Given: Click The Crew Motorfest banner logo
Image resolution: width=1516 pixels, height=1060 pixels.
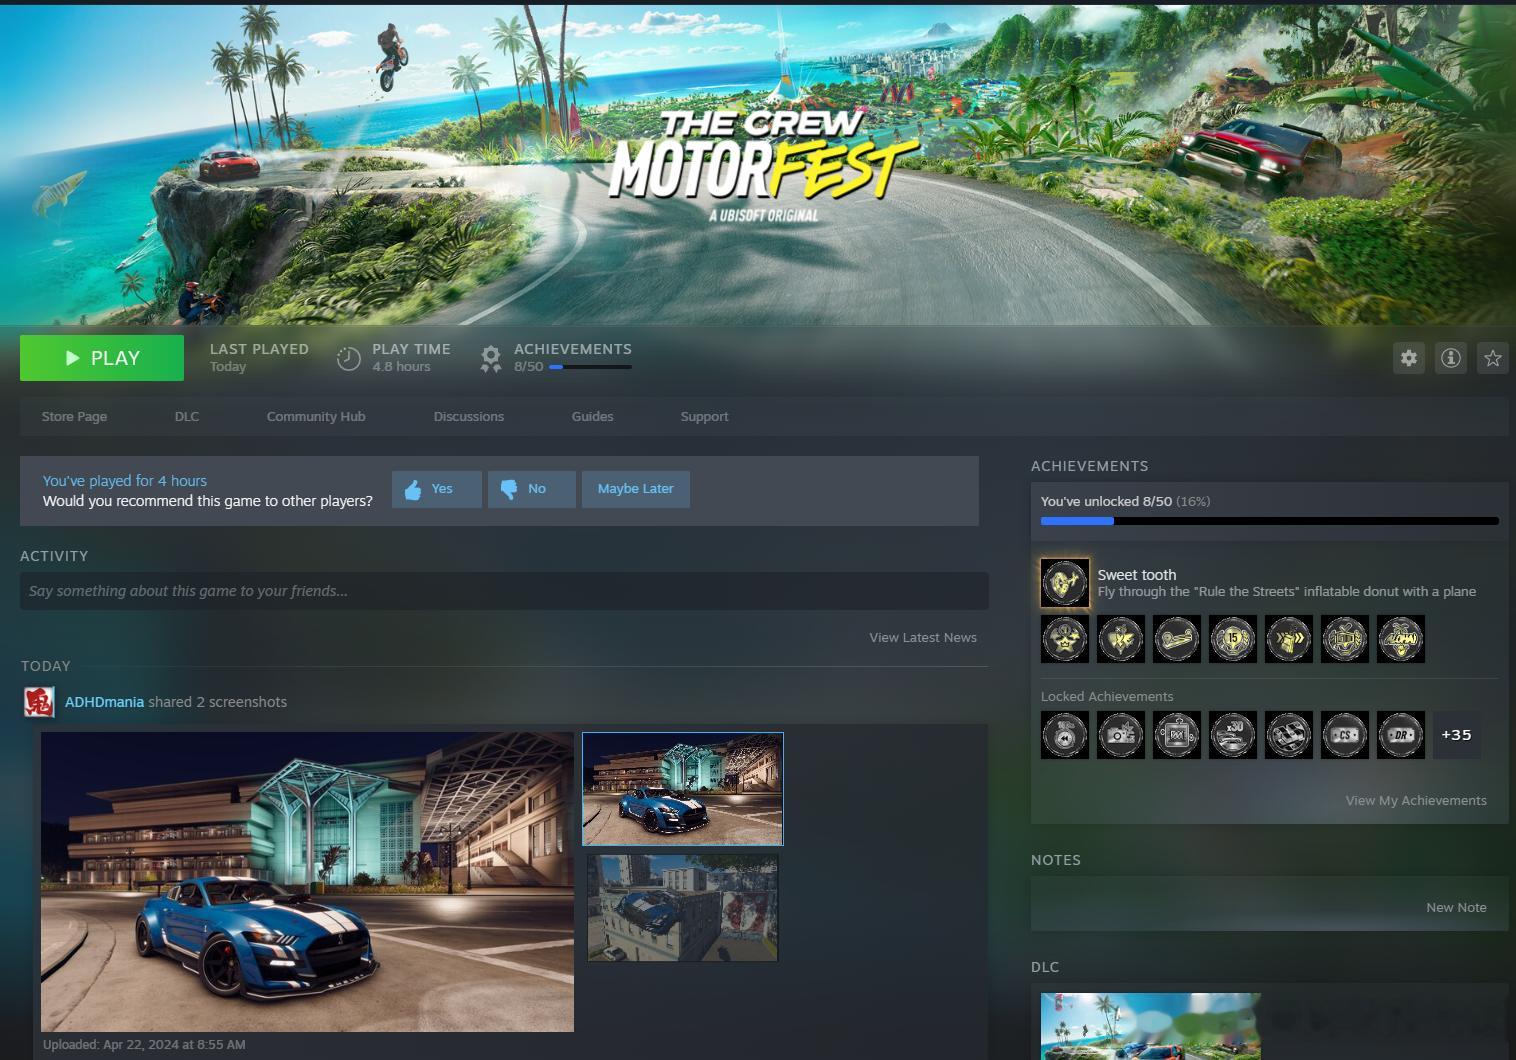Looking at the screenshot, I should pos(763,165).
